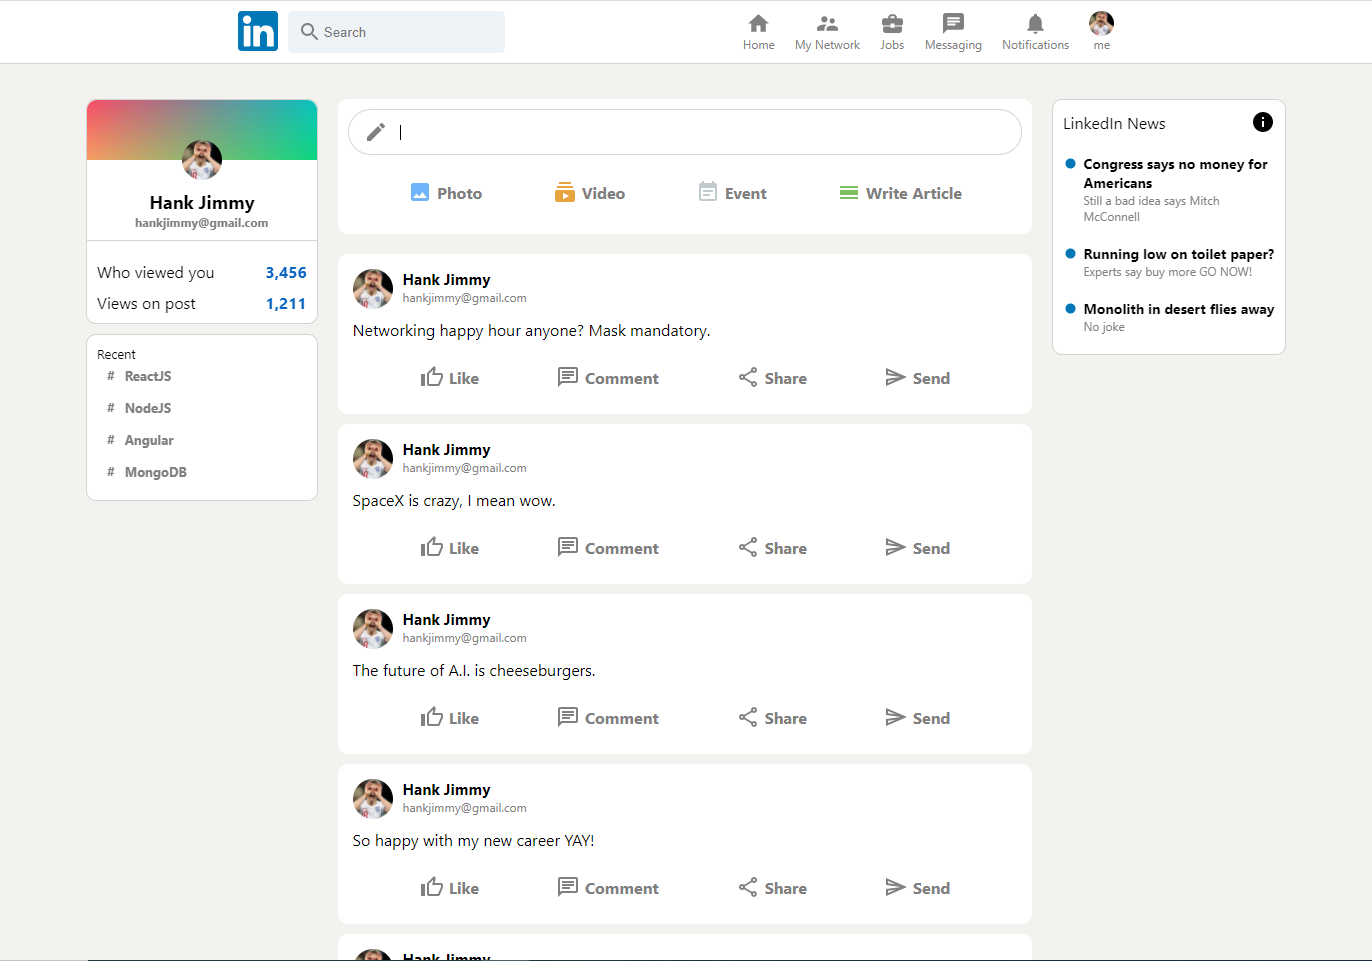
Task: Click 'So happy with my new career YAY!' text
Action: pyautogui.click(x=473, y=840)
